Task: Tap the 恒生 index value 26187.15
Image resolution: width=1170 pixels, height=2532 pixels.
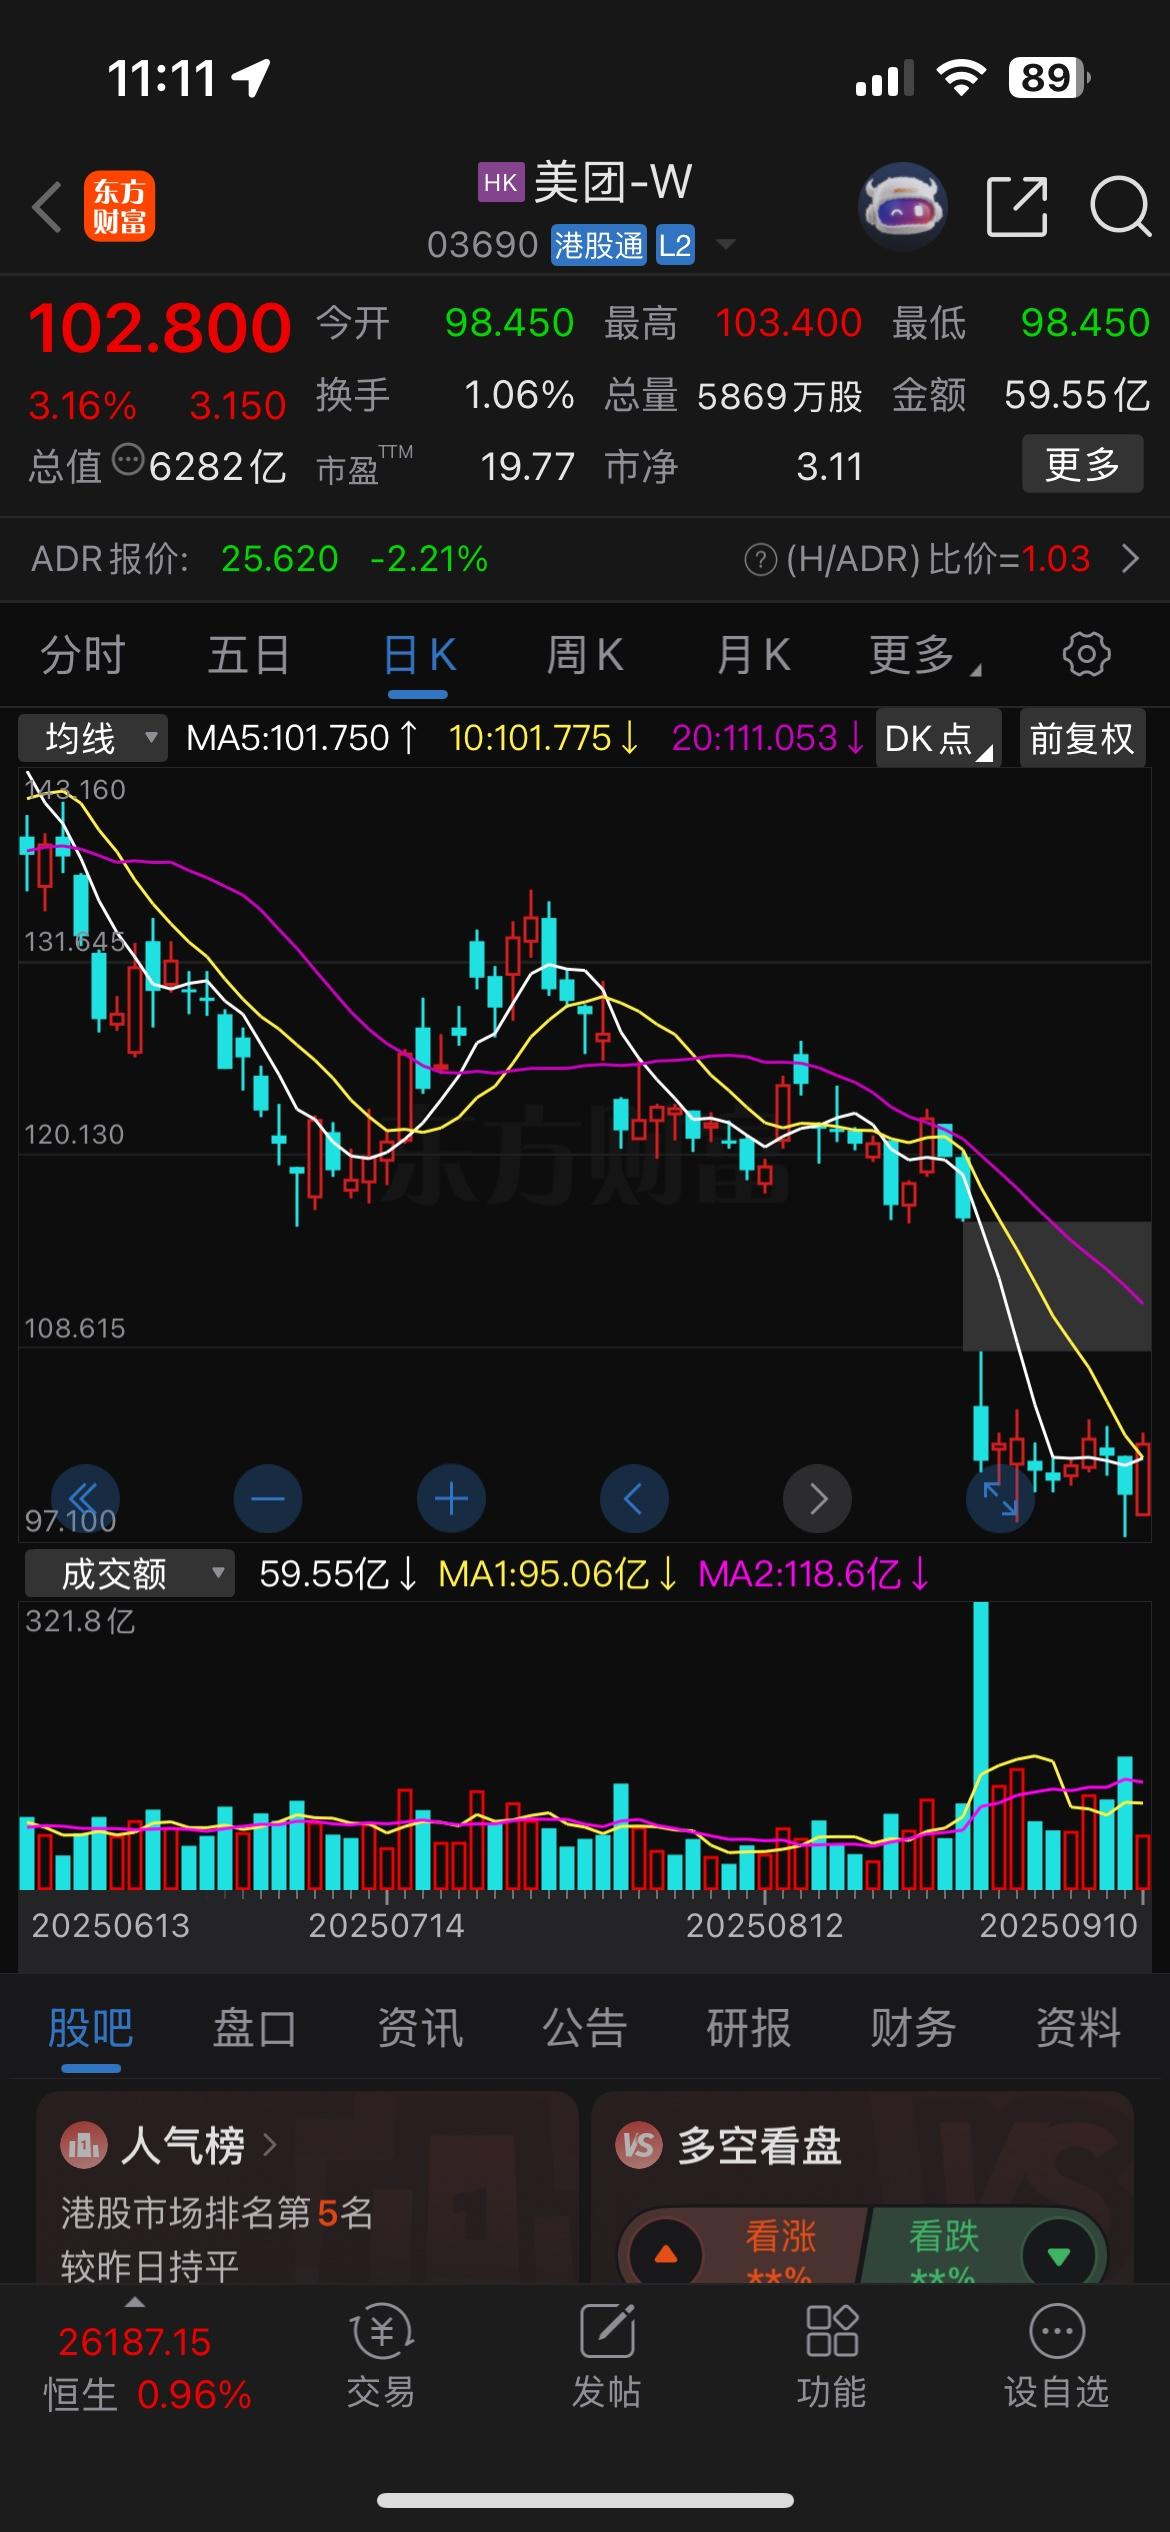Action: (x=134, y=2343)
